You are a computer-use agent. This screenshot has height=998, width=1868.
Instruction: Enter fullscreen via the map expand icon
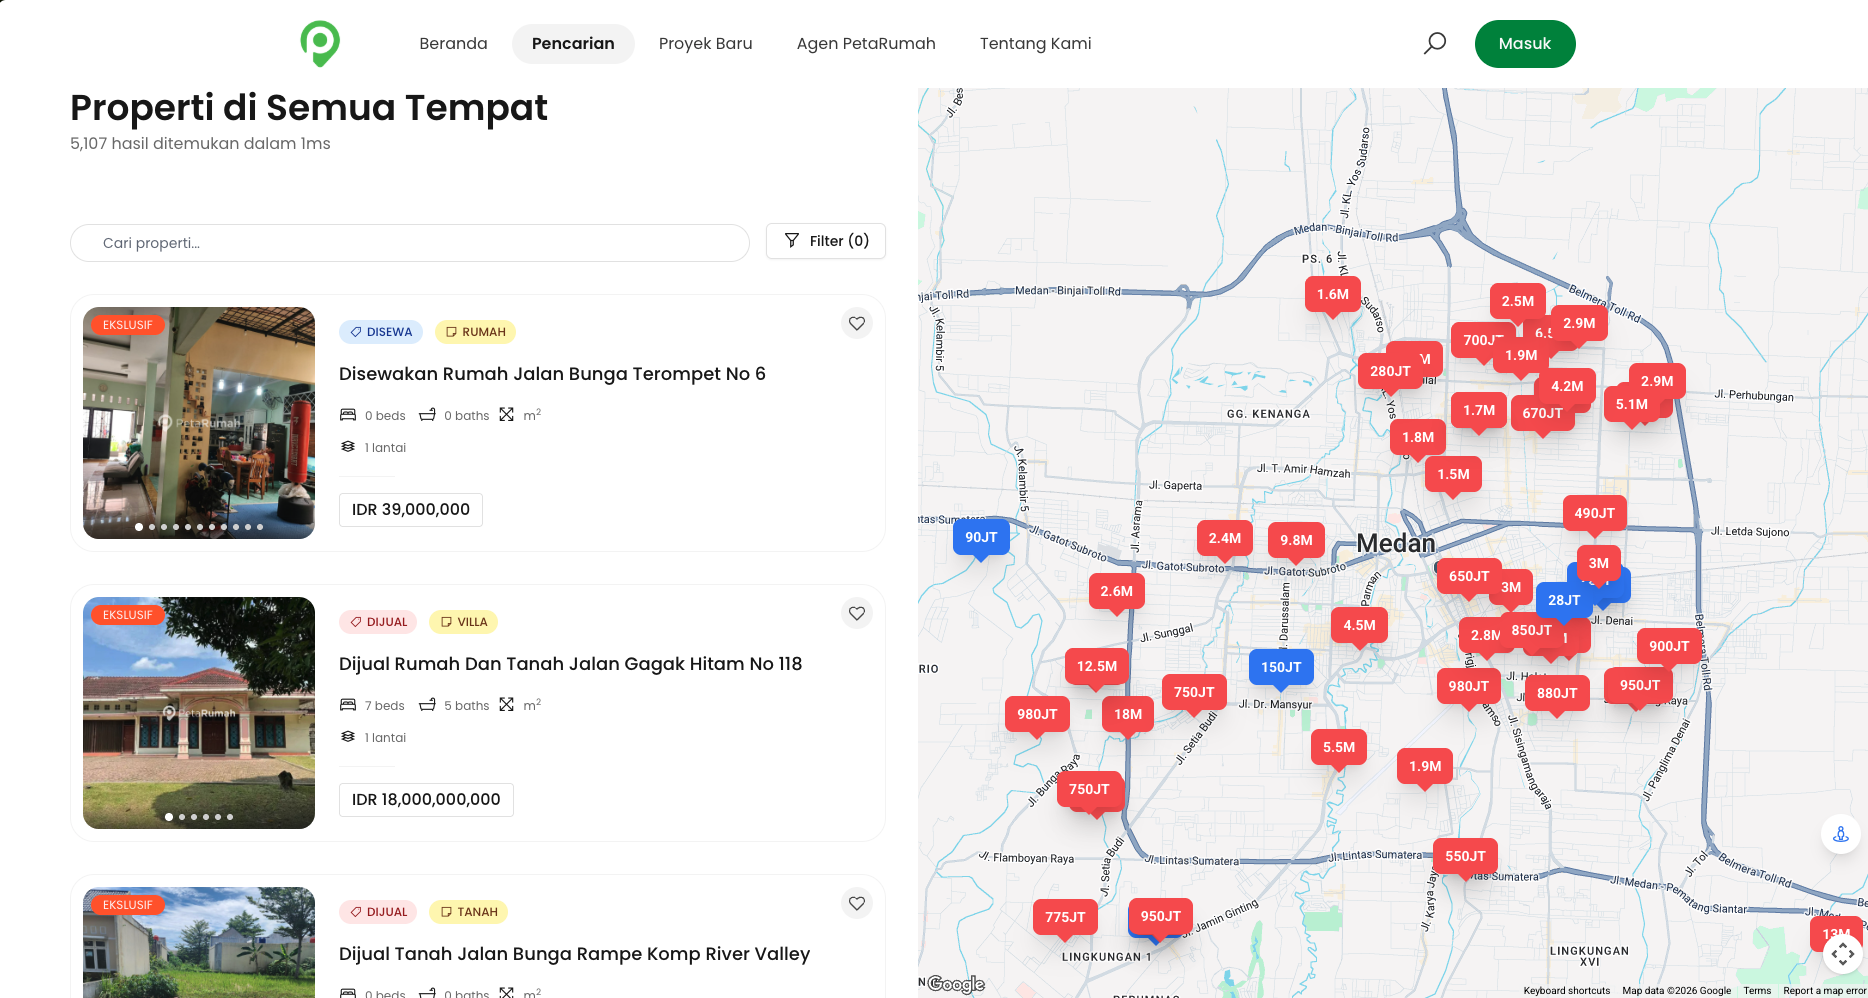[x=1843, y=955]
